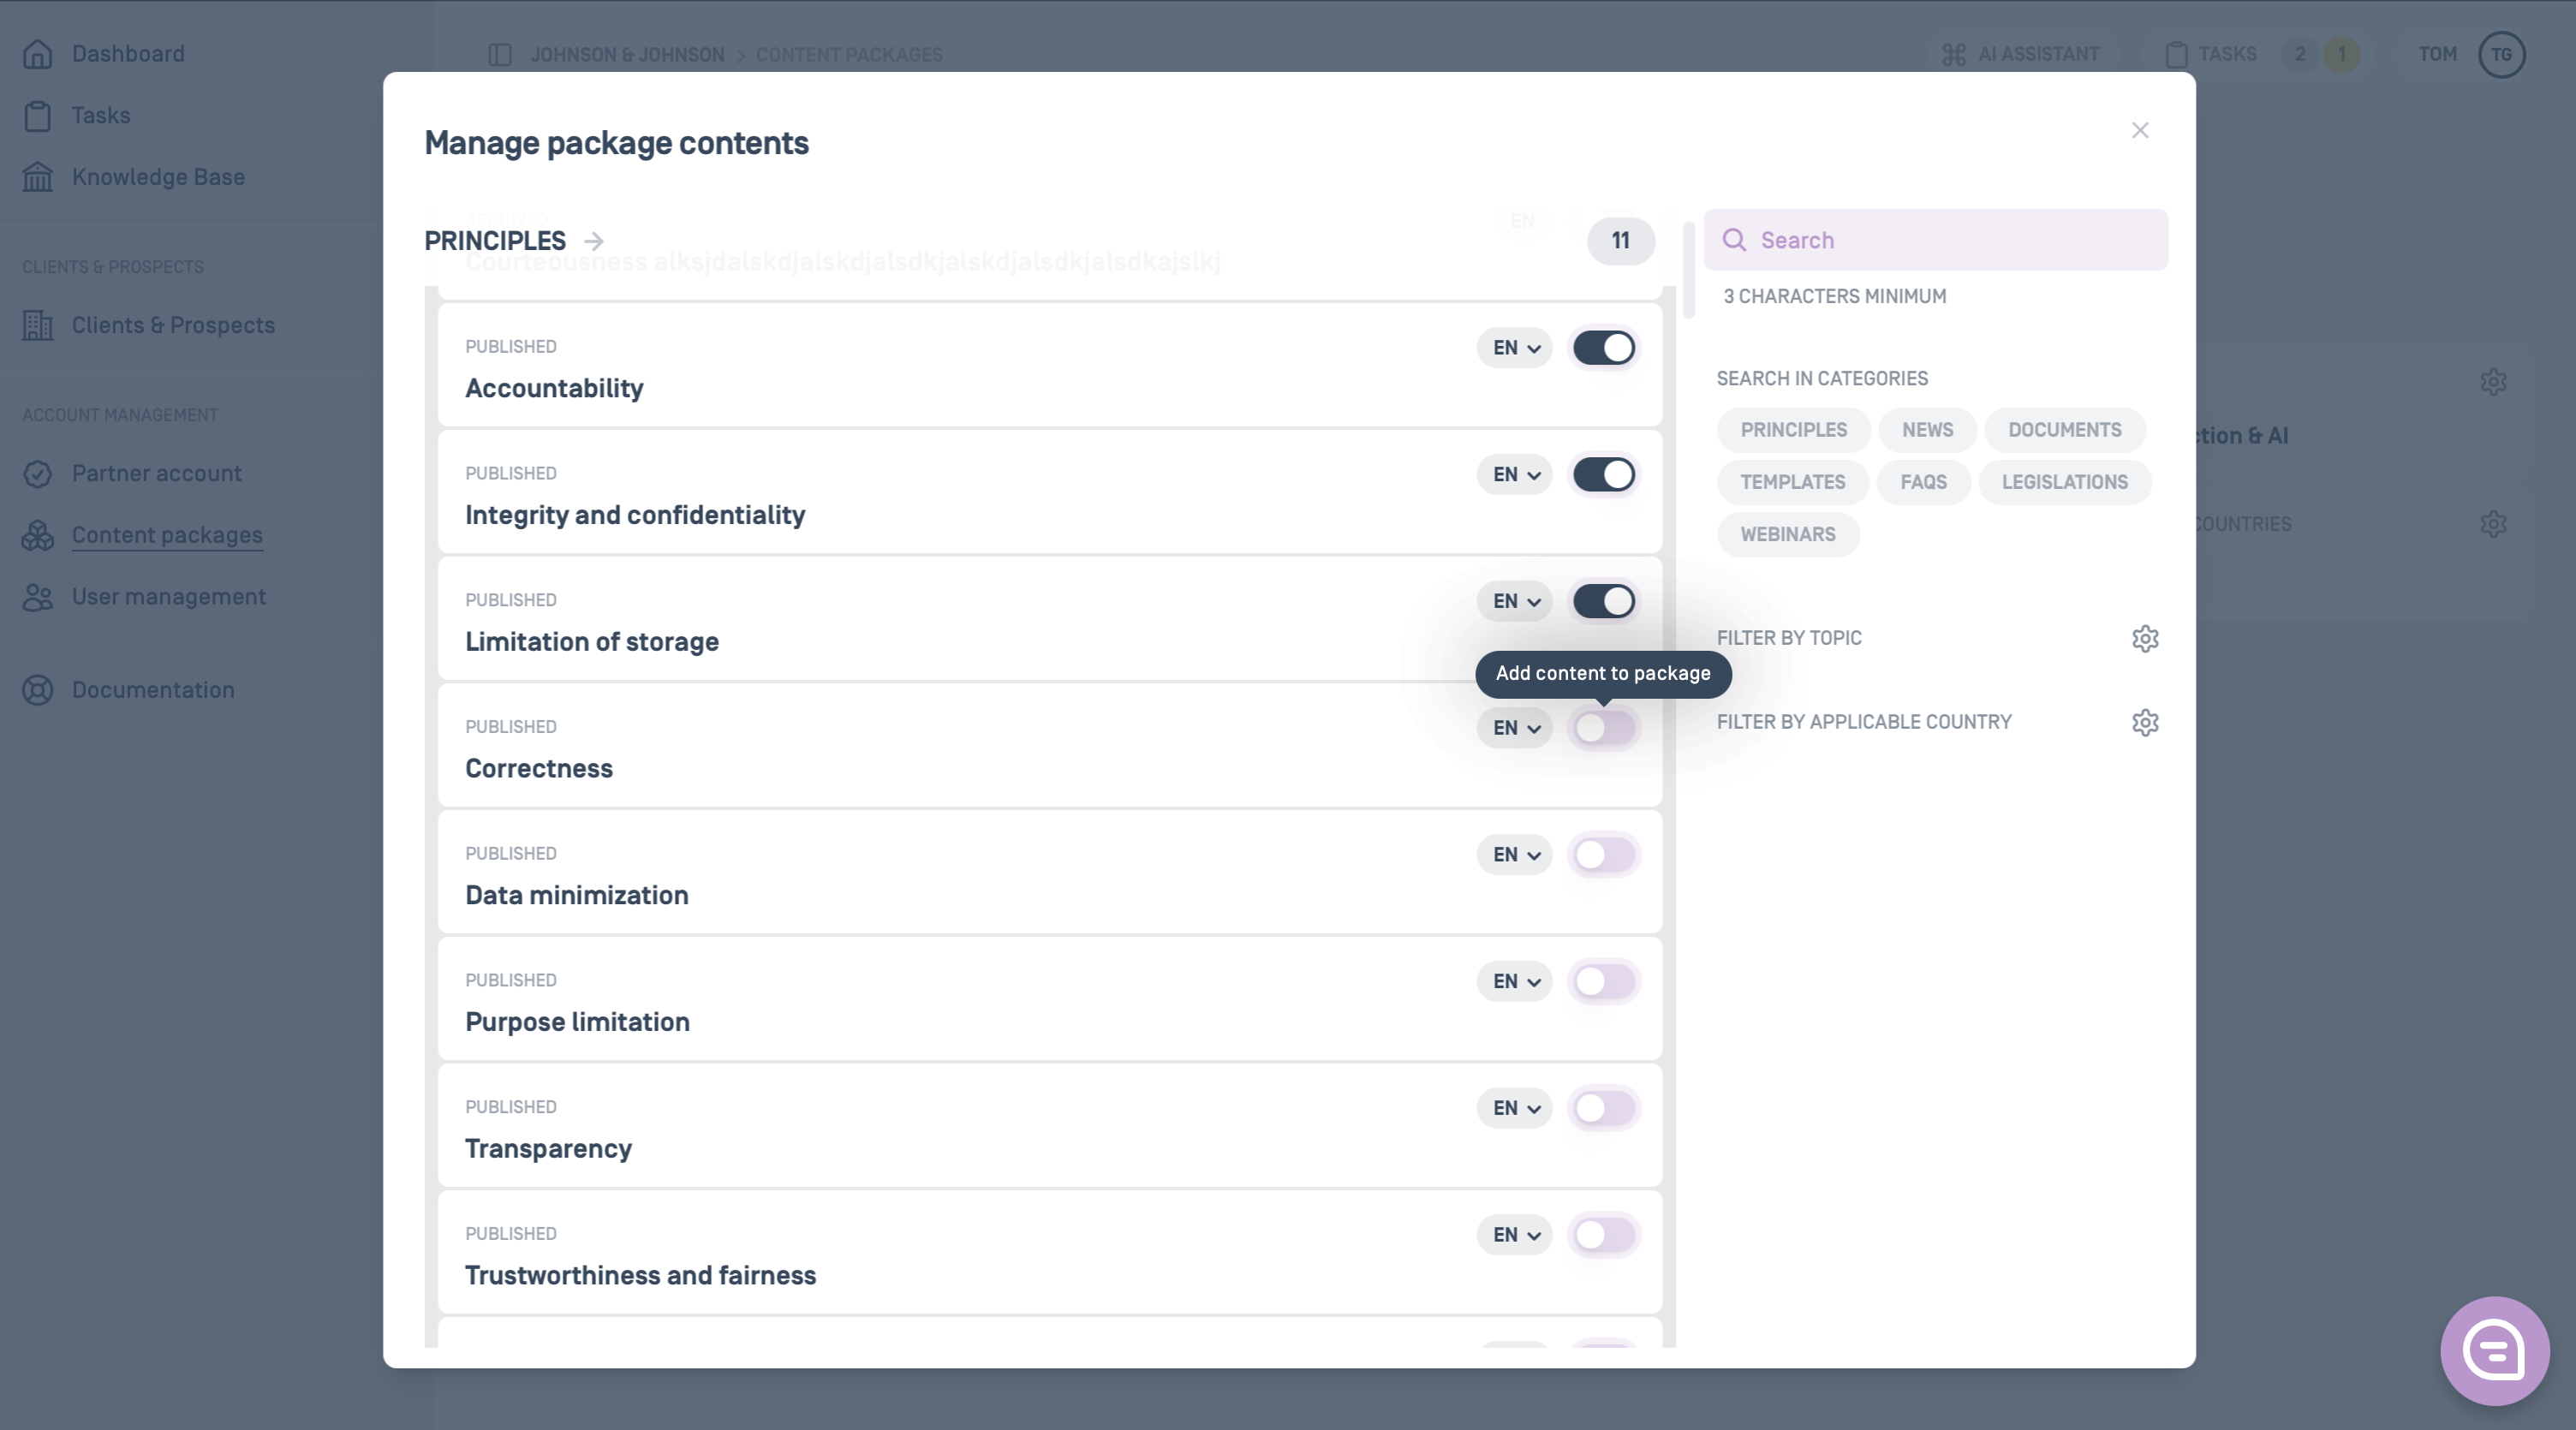Viewport: 2576px width, 1430px height.
Task: Click the chat support bubble icon
Action: (2494, 1351)
